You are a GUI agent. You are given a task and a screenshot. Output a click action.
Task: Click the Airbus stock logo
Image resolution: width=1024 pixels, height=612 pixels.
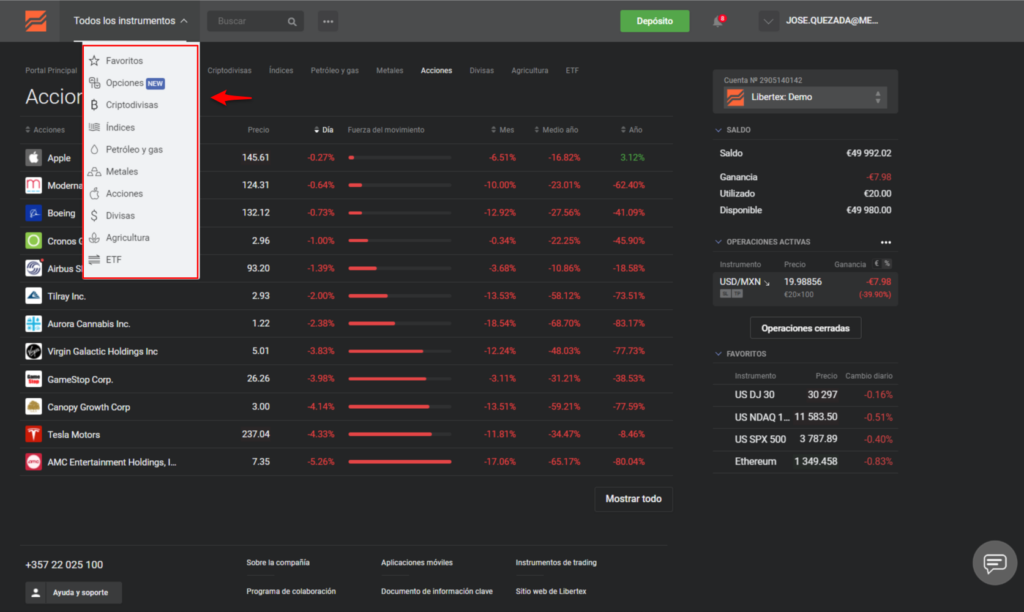[33, 268]
